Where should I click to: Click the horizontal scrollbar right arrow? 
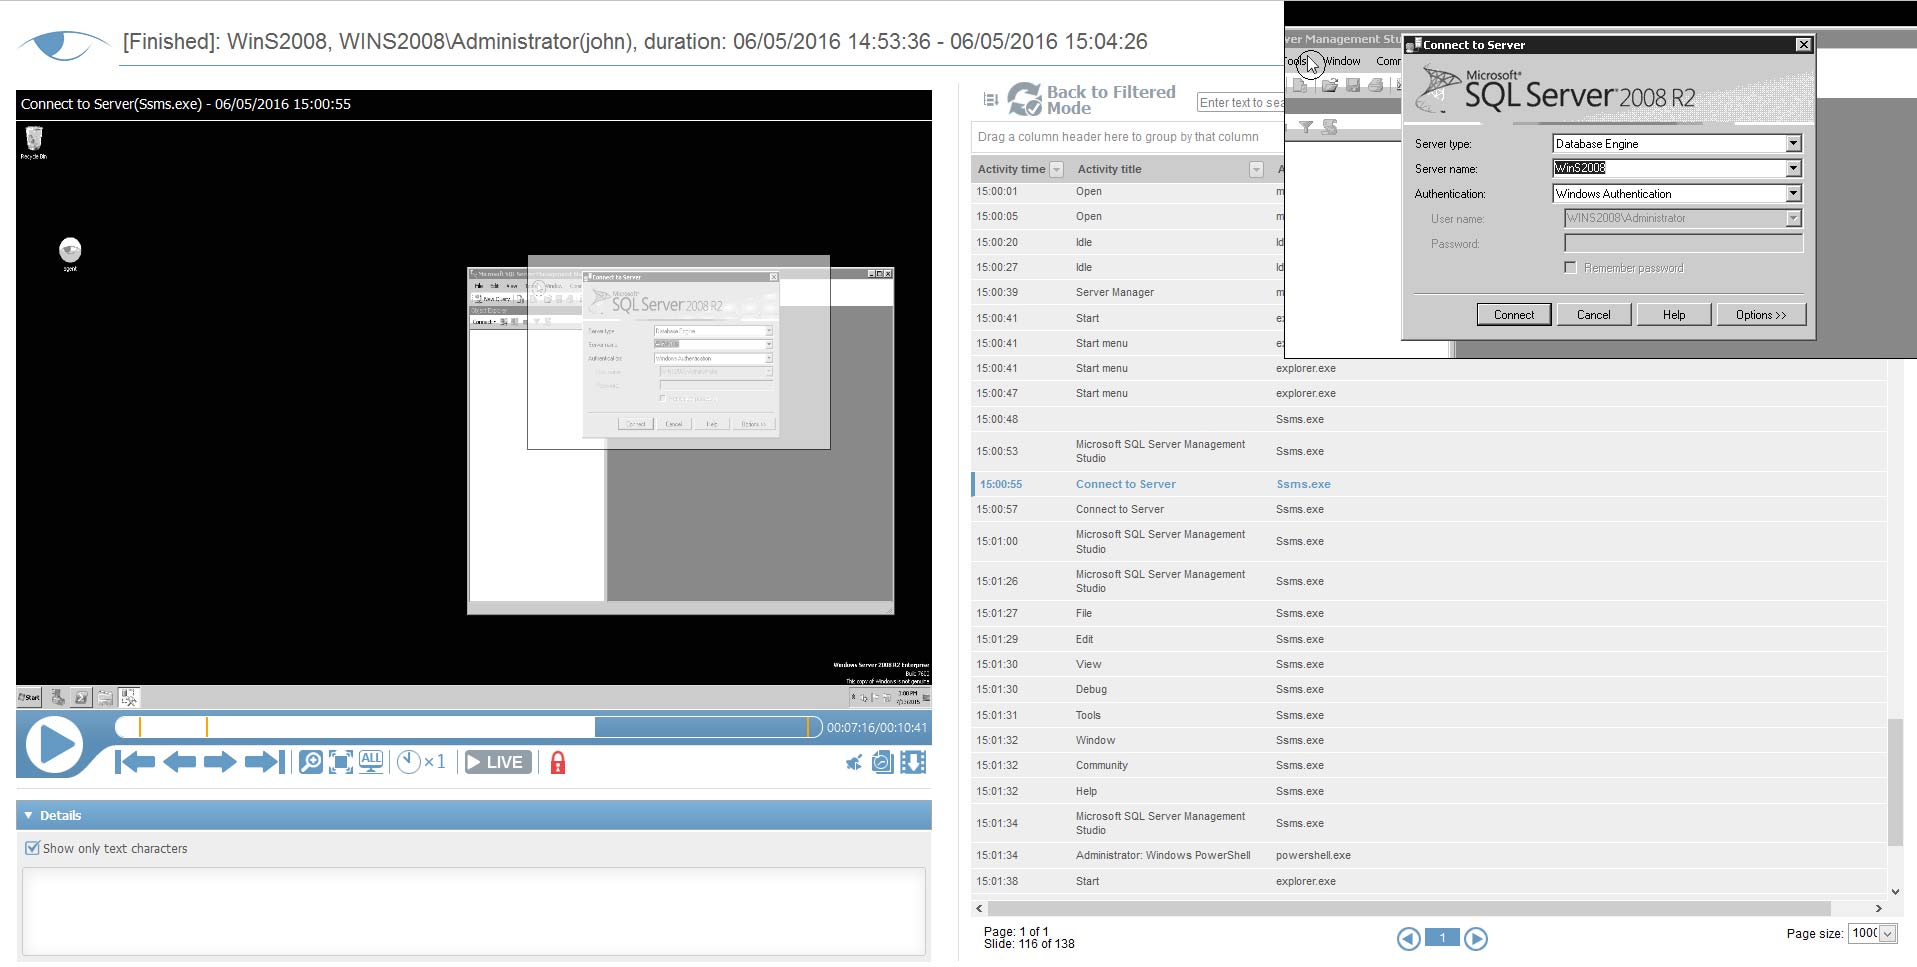coord(1878,909)
